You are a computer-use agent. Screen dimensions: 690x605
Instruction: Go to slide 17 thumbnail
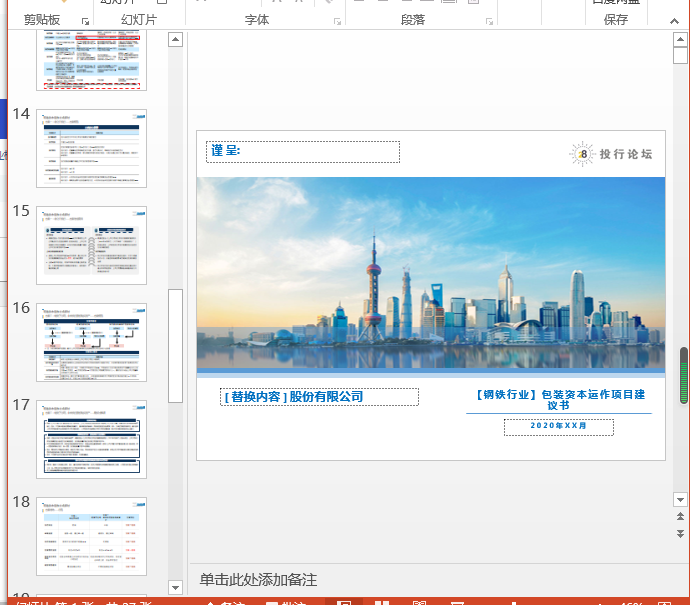pyautogui.click(x=92, y=439)
